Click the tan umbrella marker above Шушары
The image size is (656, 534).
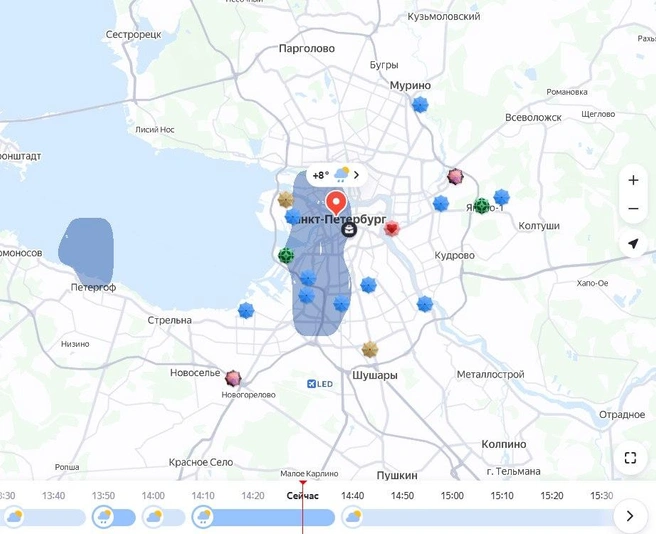pos(370,349)
